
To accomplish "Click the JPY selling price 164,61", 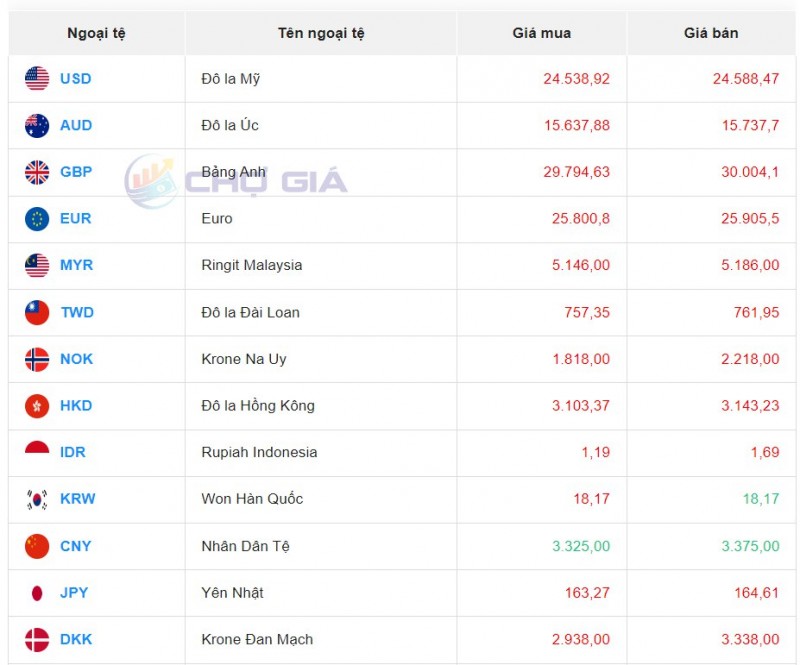I will pos(756,593).
